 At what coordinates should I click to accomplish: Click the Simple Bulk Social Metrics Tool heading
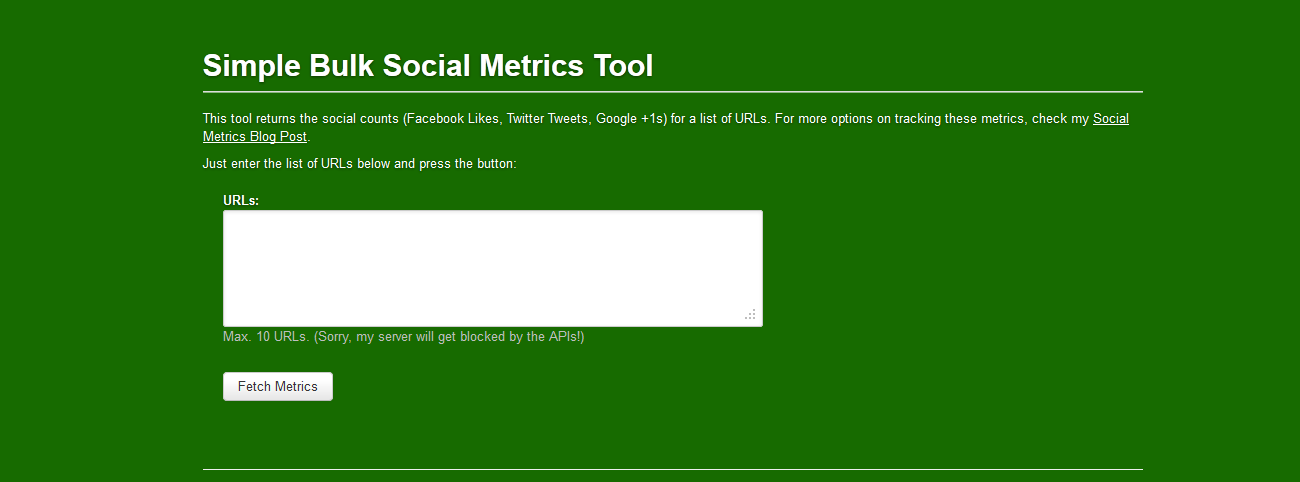click(x=427, y=66)
